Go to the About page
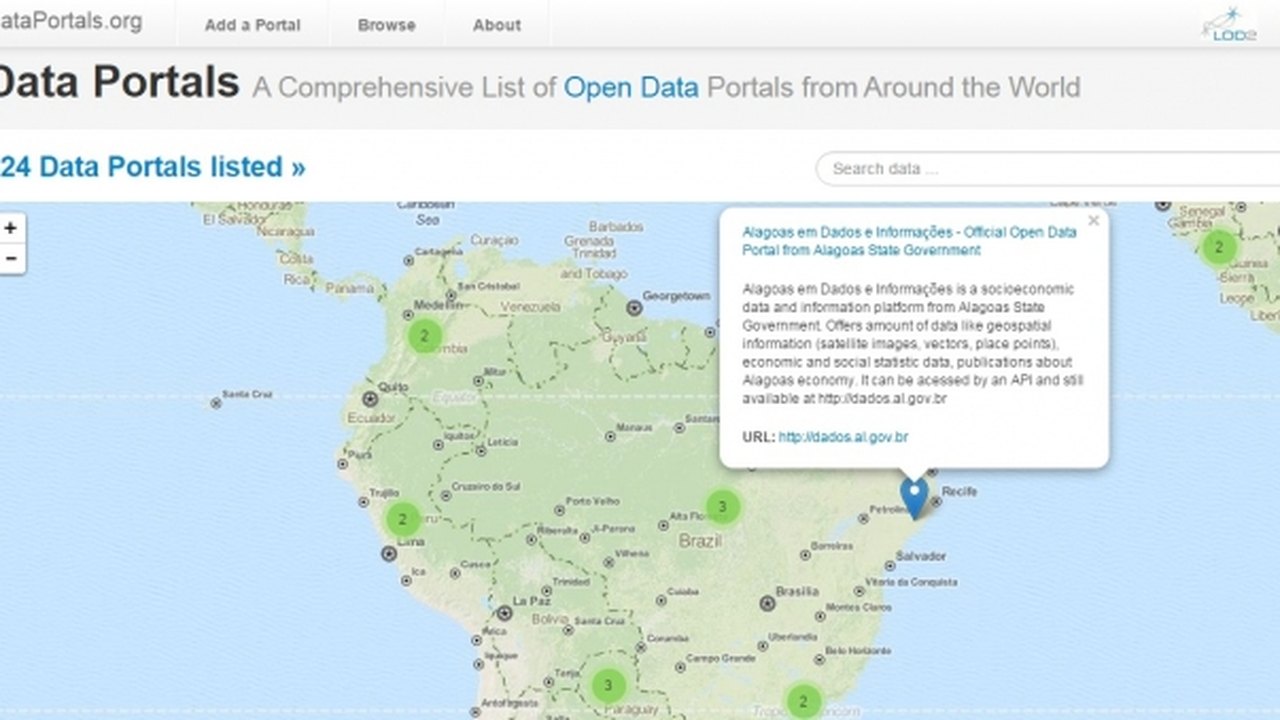 [x=497, y=25]
